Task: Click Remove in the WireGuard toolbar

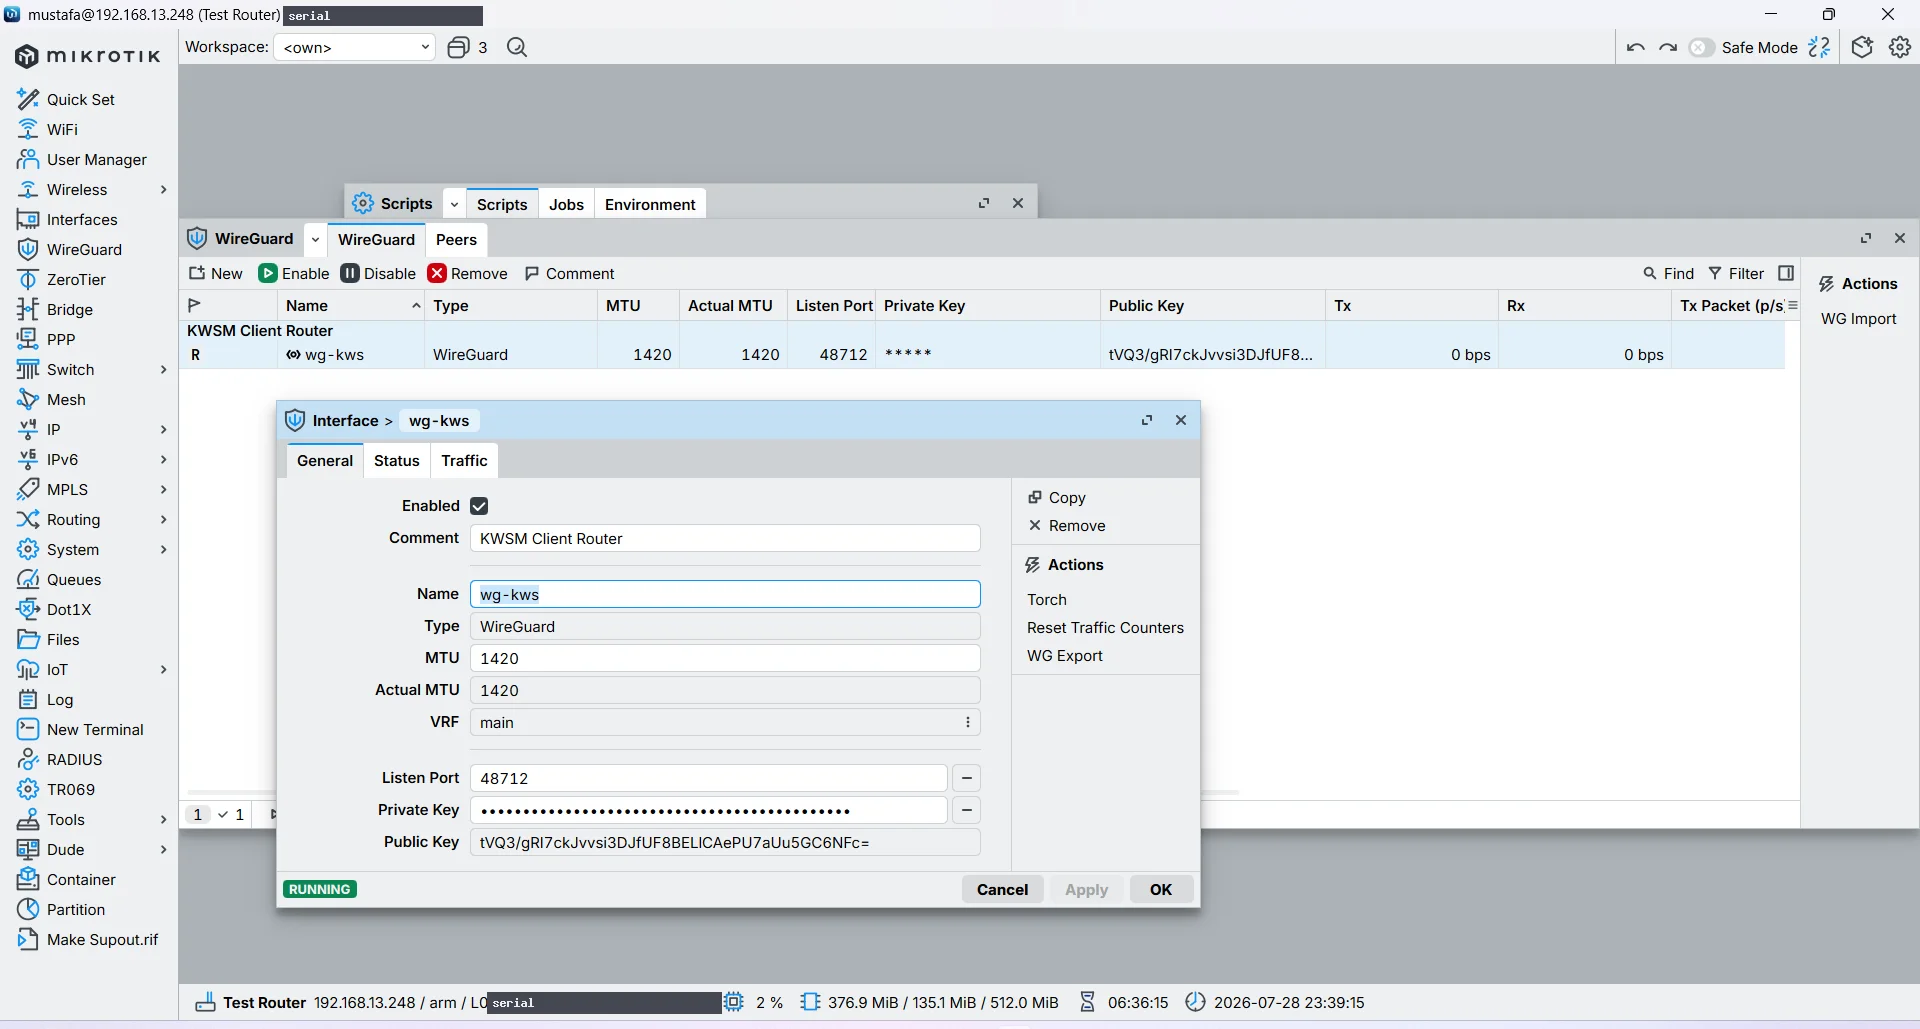Action: (468, 273)
